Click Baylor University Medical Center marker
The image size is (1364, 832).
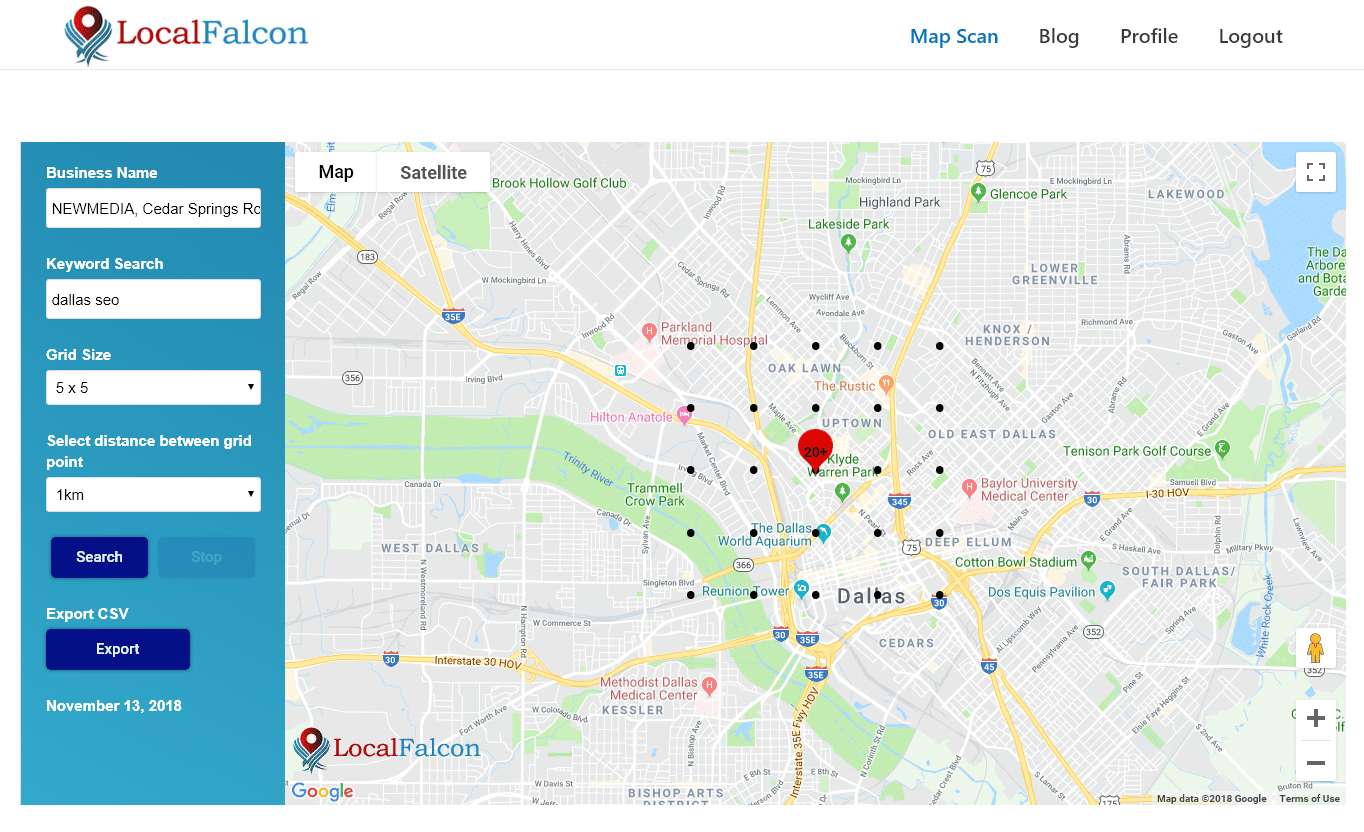pos(968,488)
